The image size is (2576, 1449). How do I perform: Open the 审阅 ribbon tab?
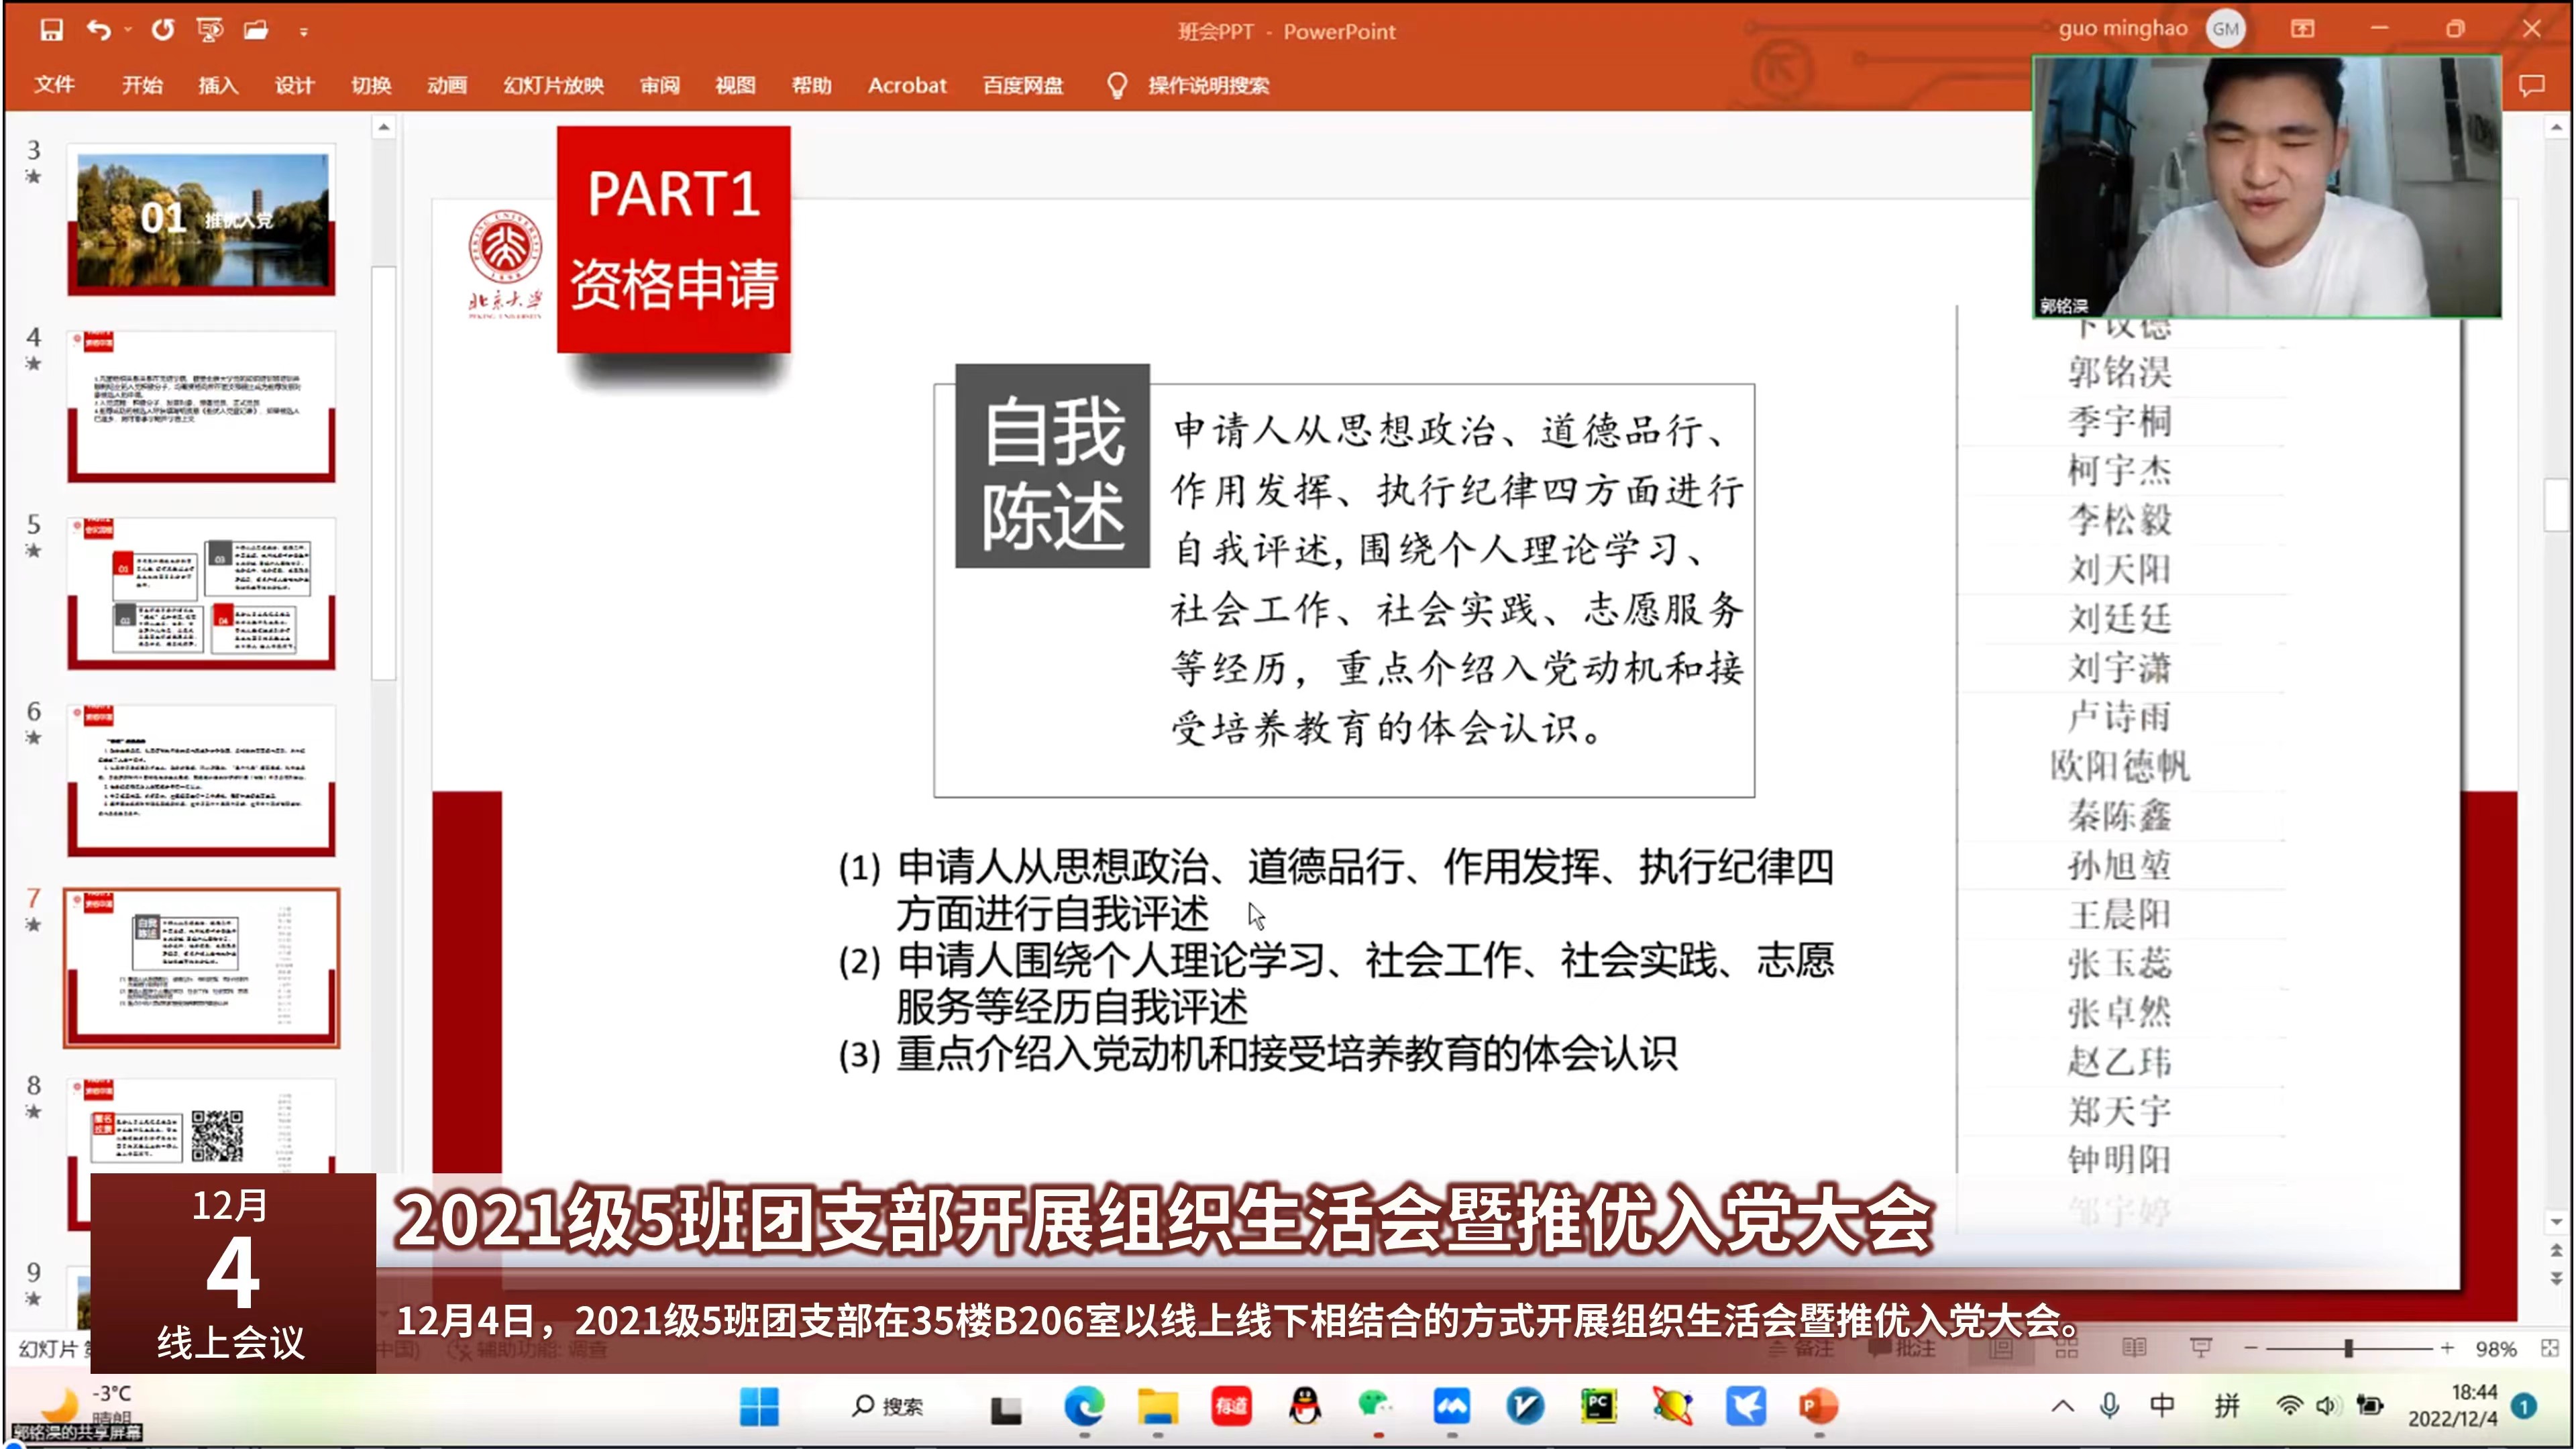659,85
